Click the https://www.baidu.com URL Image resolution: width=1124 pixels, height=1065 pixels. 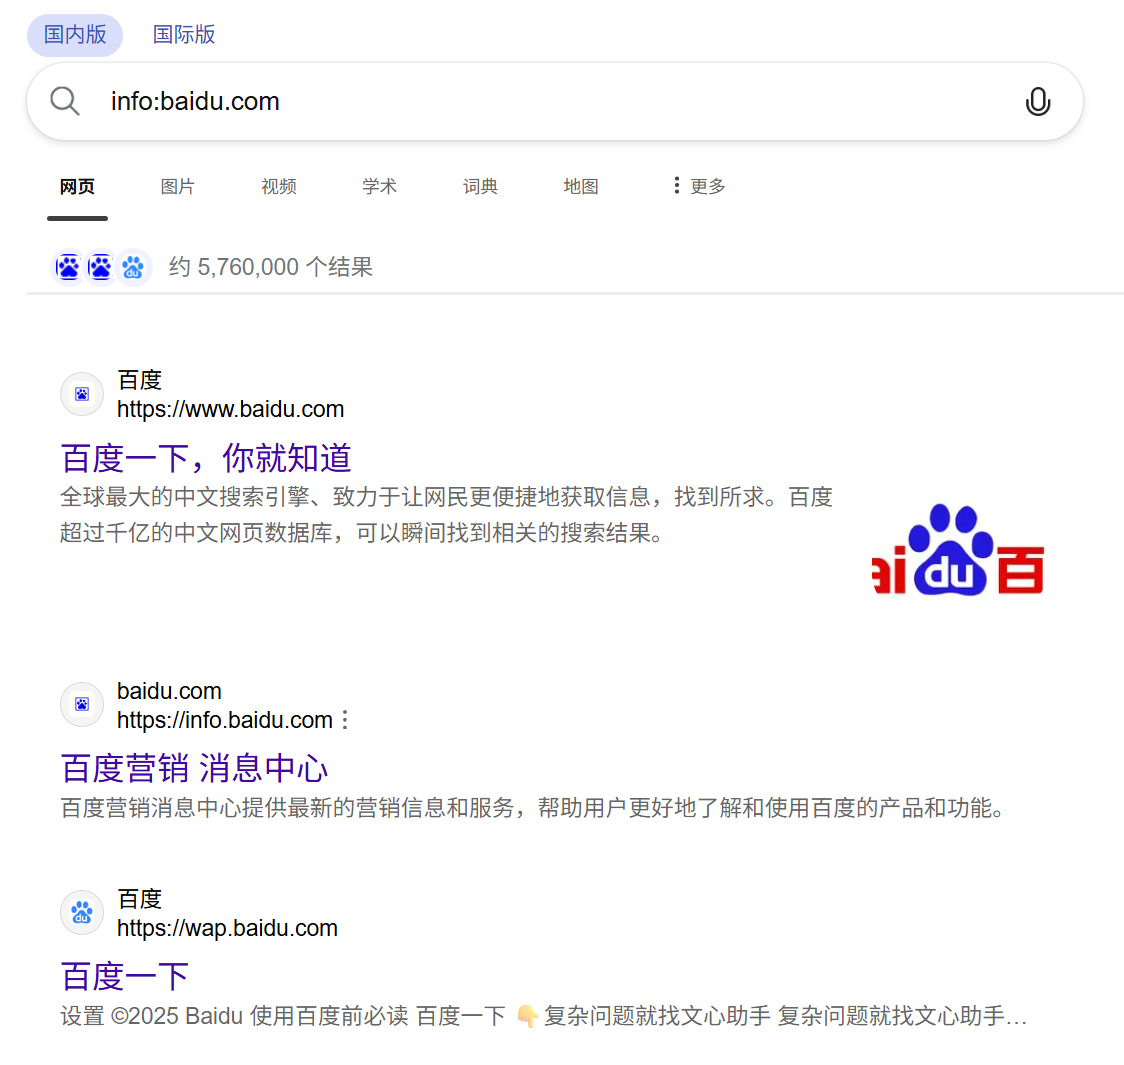point(230,409)
